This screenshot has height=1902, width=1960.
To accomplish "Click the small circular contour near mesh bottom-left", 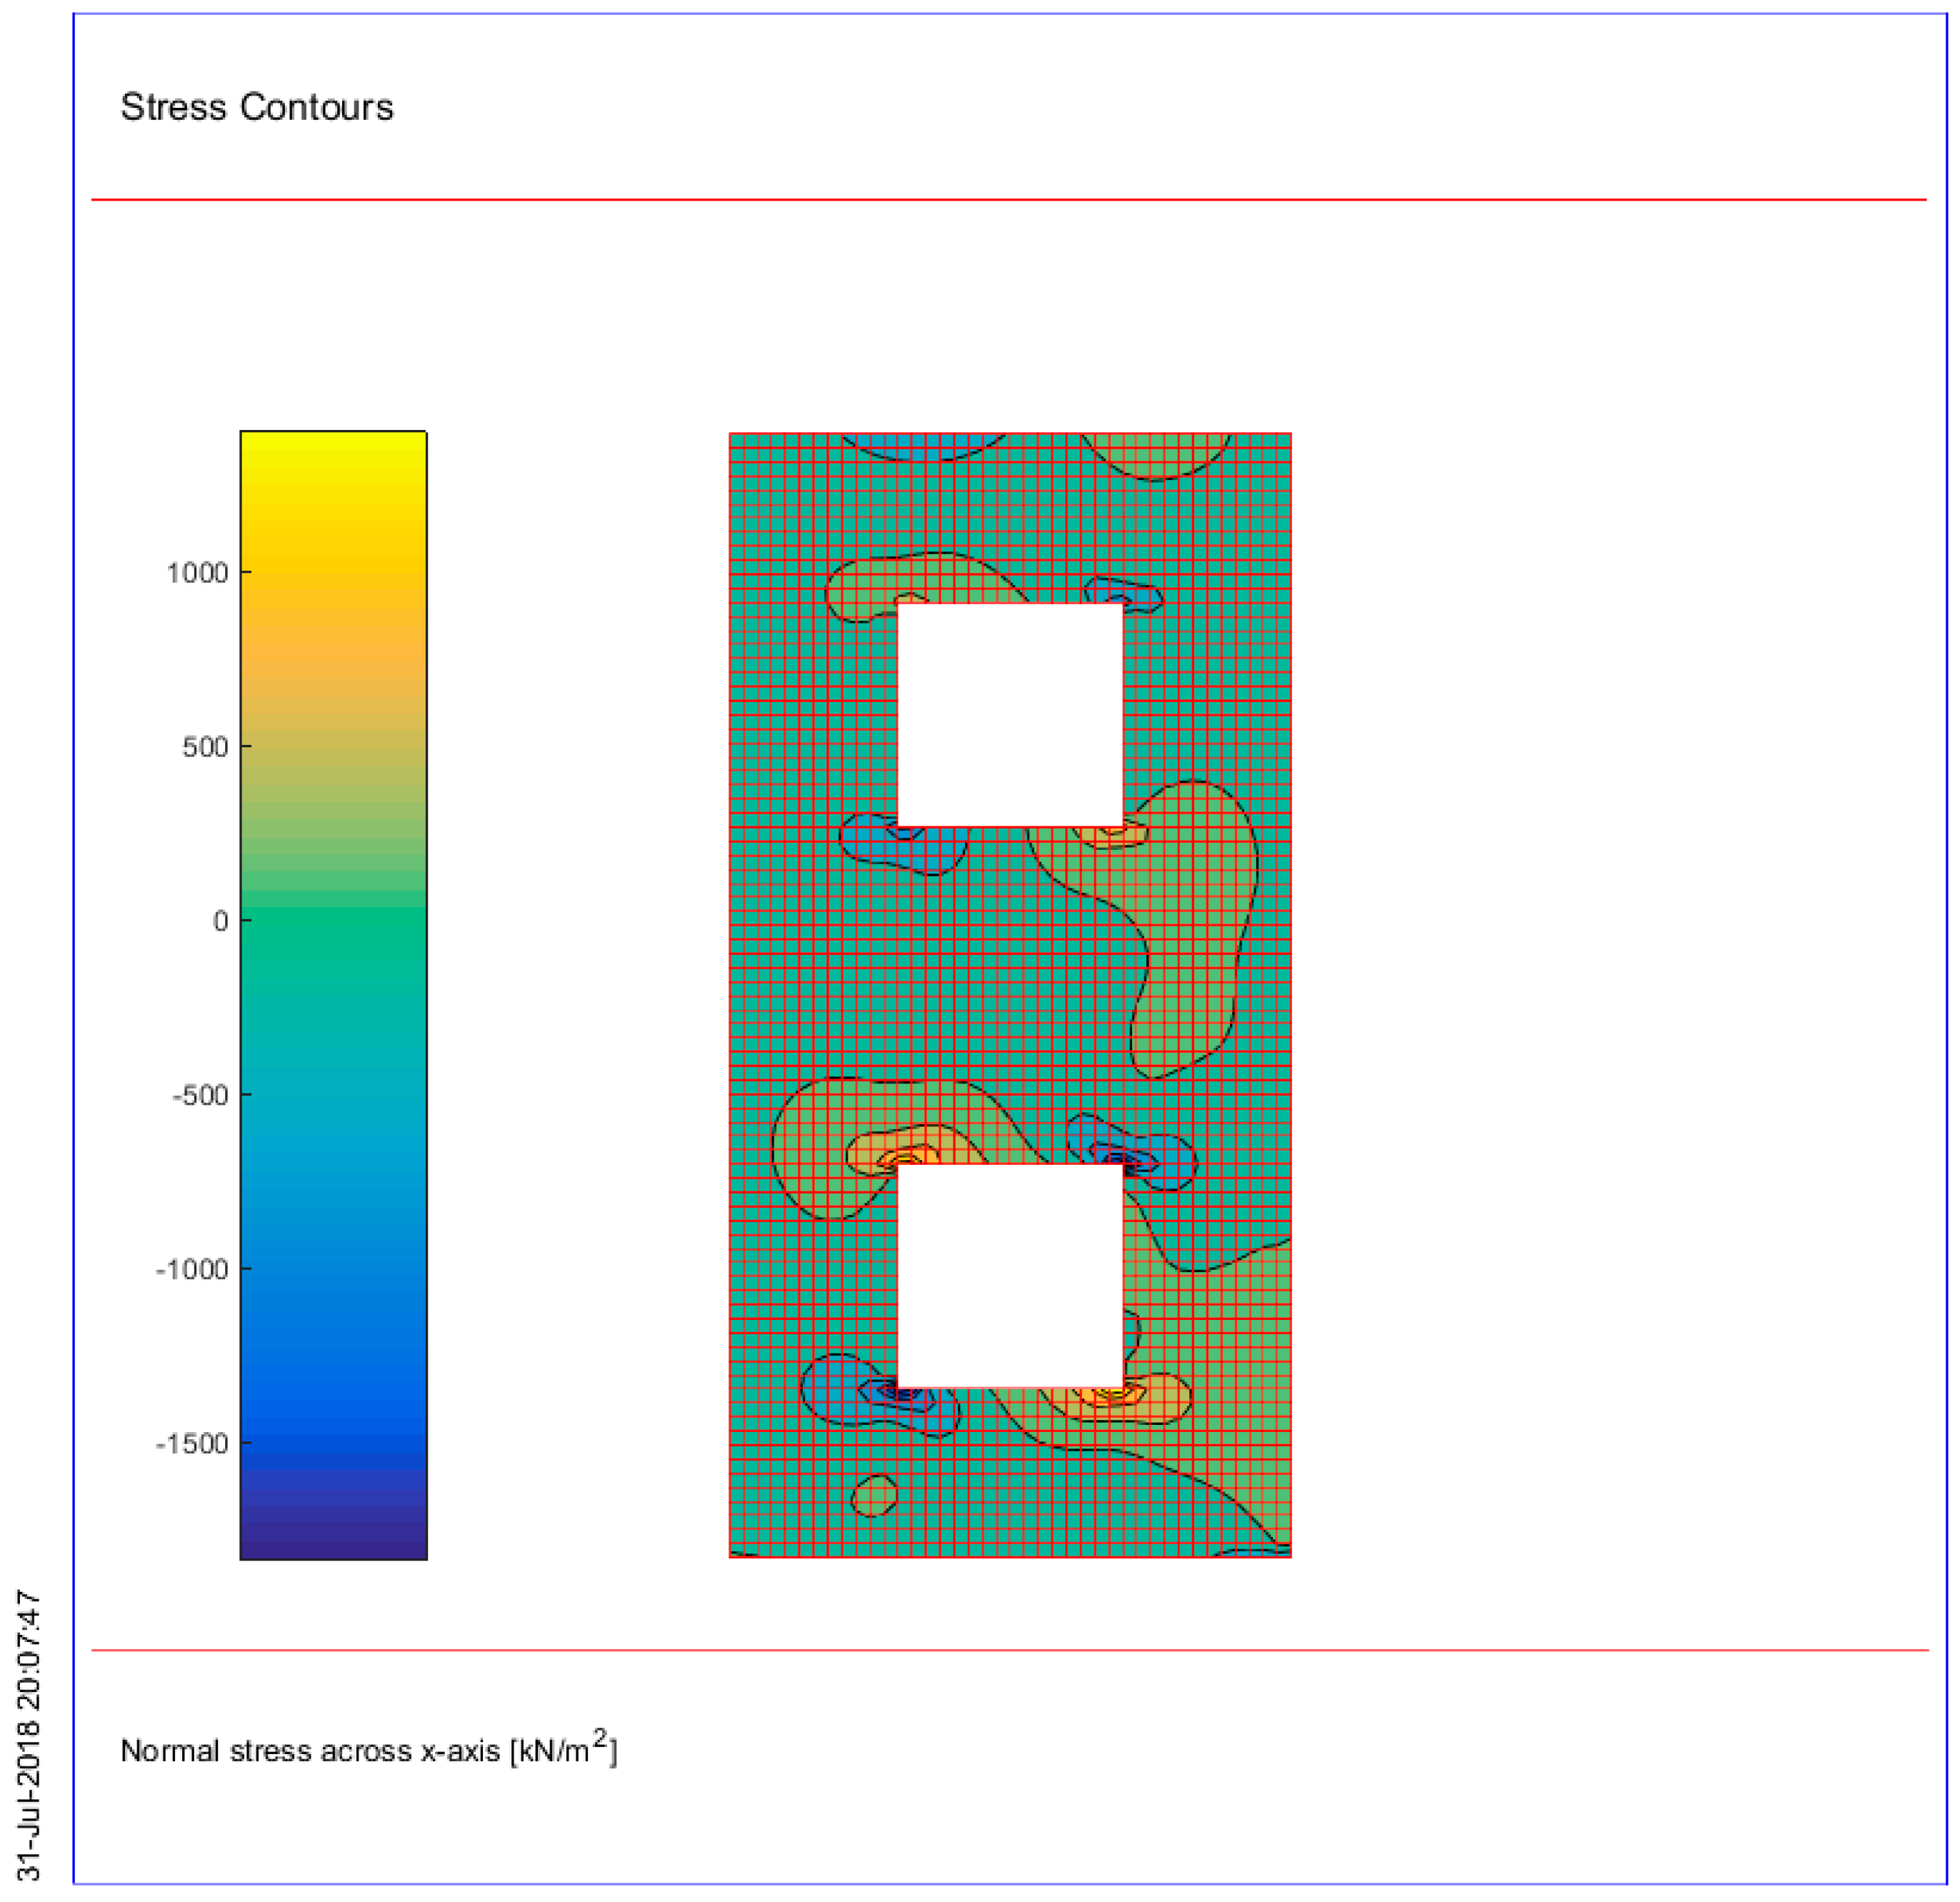I will coord(874,1495).
